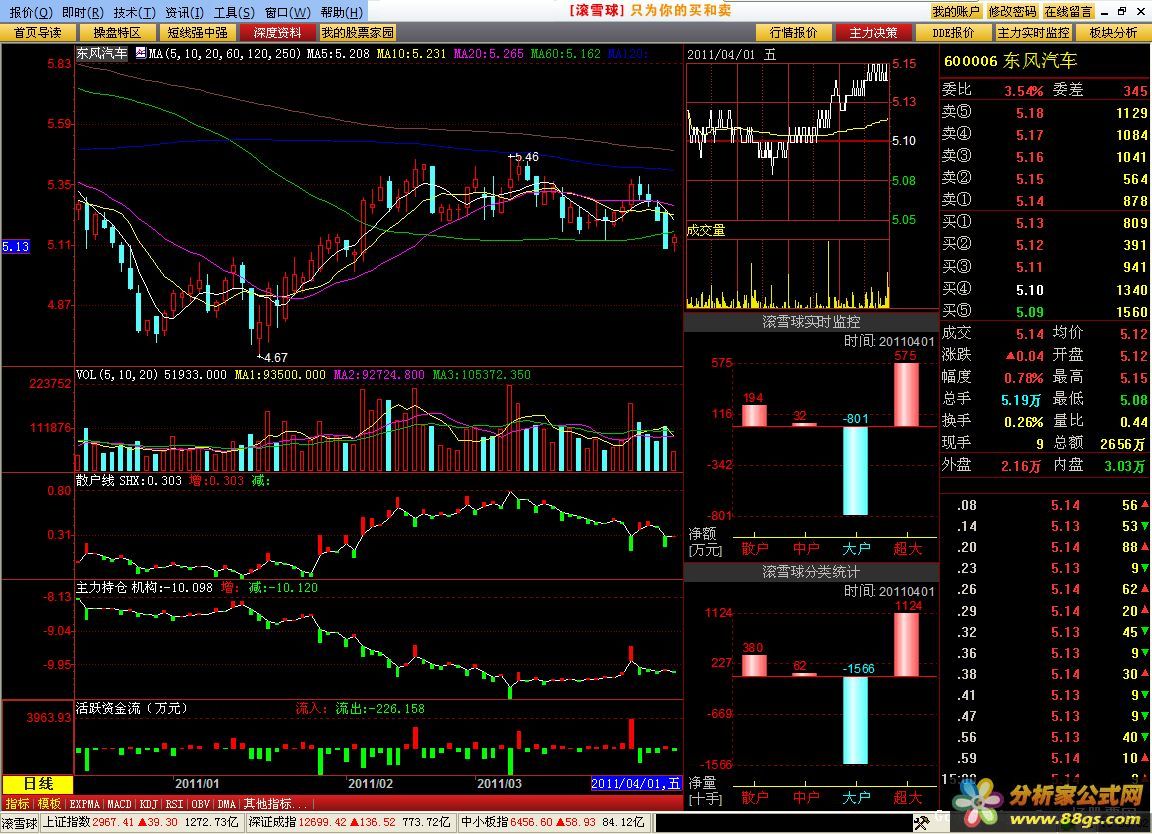Click the -1566 大户 bar in category stats
The width and height of the screenshot is (1152, 834).
(x=855, y=721)
